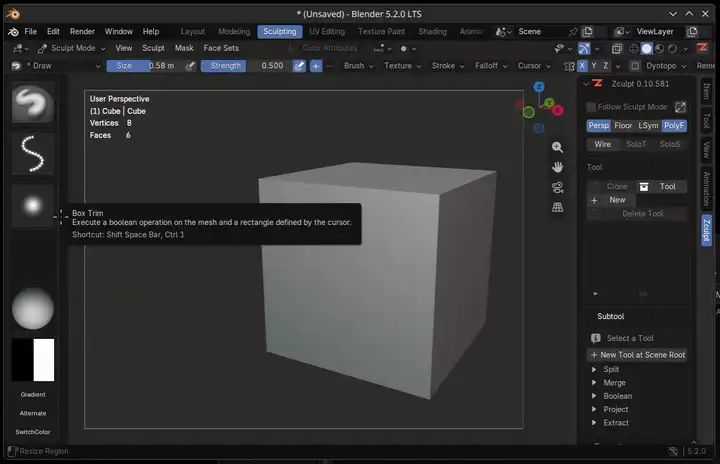Click the Blender logo menu icon
720x464 pixels.
pos(13,31)
